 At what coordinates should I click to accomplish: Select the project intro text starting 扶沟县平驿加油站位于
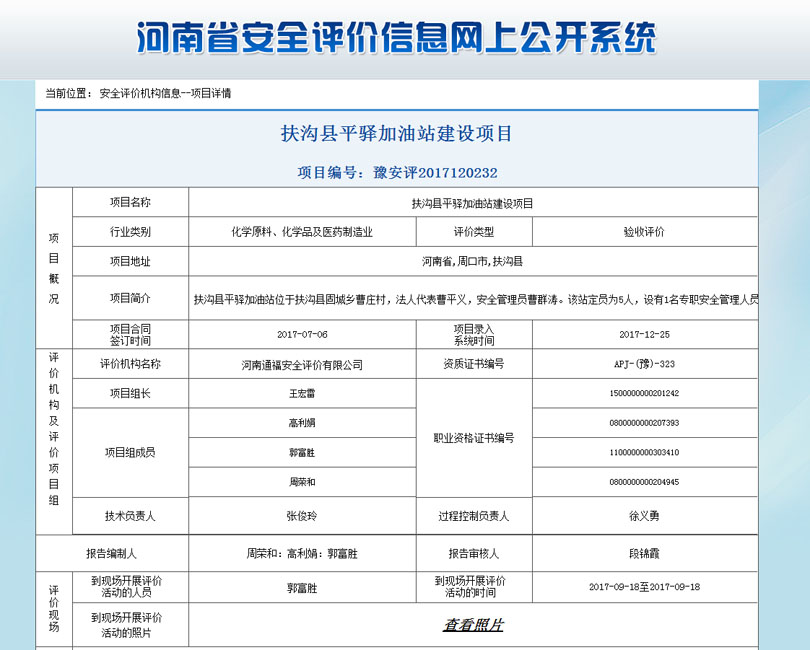(x=476, y=299)
